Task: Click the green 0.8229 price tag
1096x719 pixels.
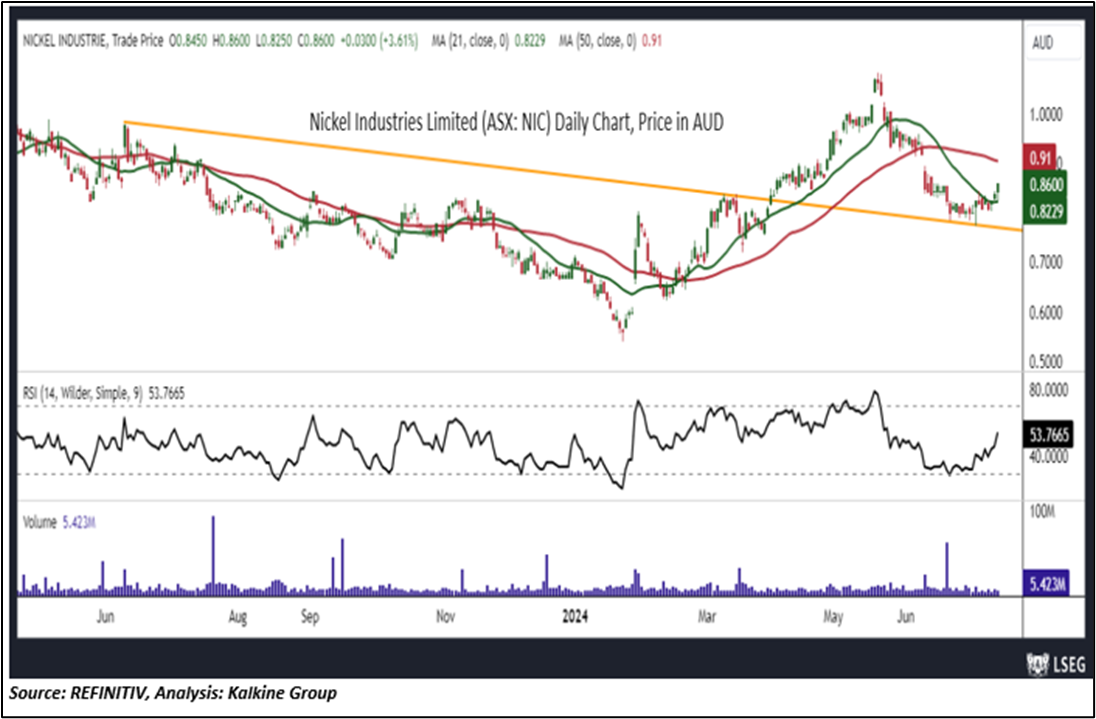Action: tap(1044, 210)
